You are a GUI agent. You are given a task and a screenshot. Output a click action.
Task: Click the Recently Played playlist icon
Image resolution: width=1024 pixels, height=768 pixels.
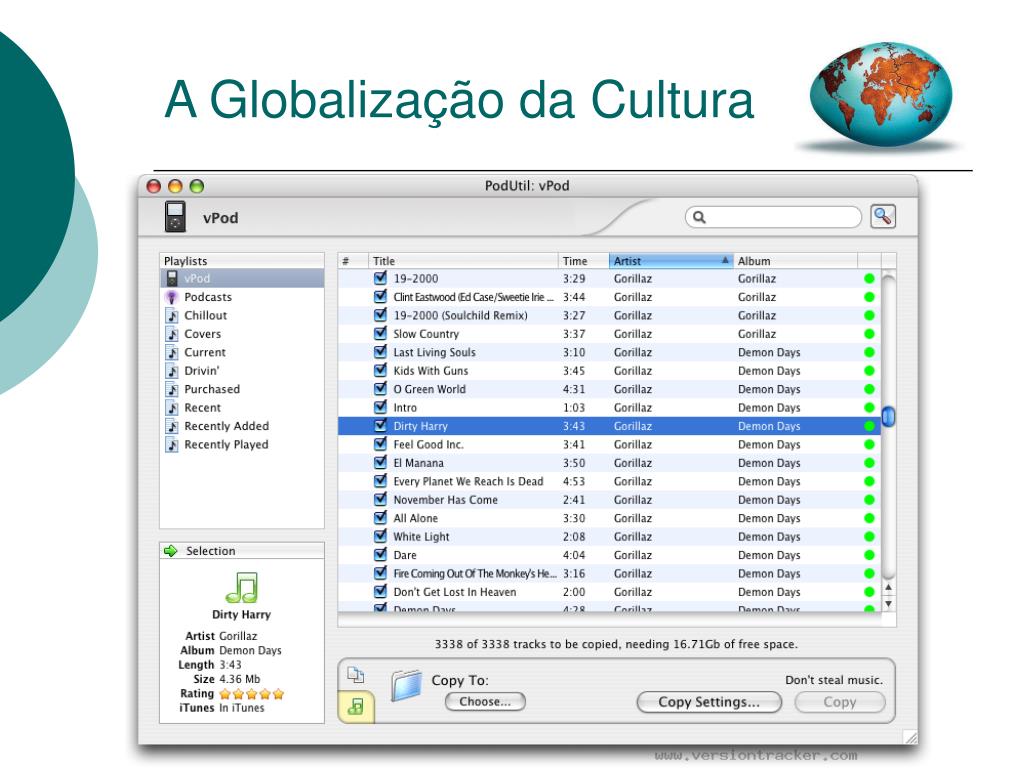(x=172, y=445)
